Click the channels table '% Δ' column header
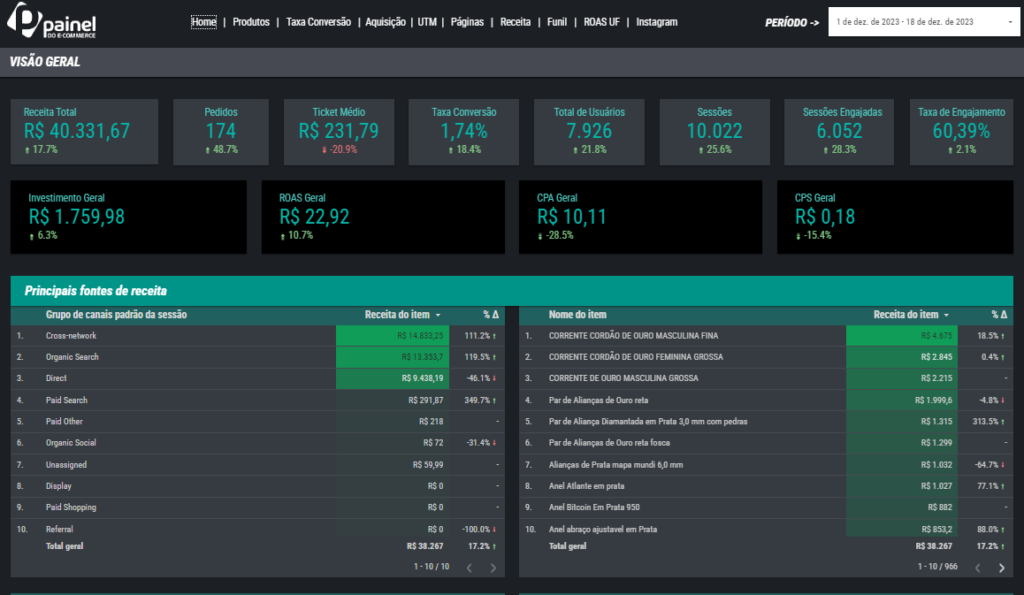The width and height of the screenshot is (1024, 595). click(490, 315)
